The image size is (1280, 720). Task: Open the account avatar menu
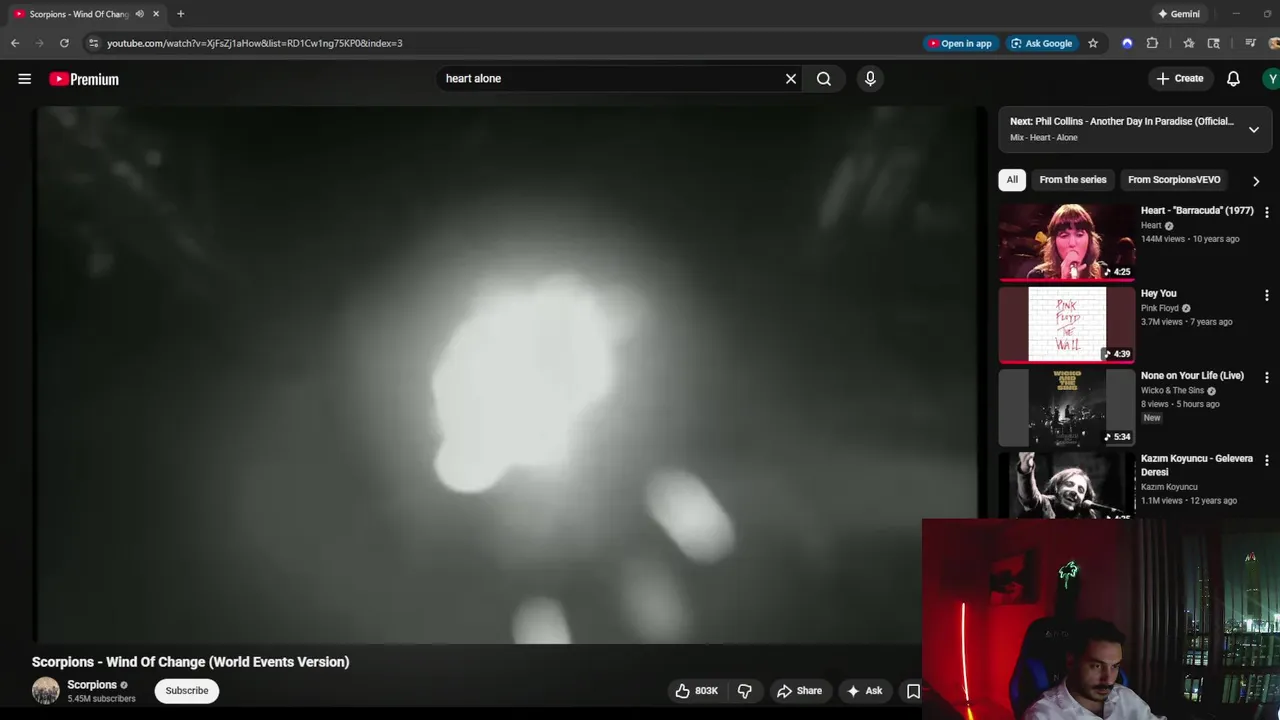tap(1271, 78)
